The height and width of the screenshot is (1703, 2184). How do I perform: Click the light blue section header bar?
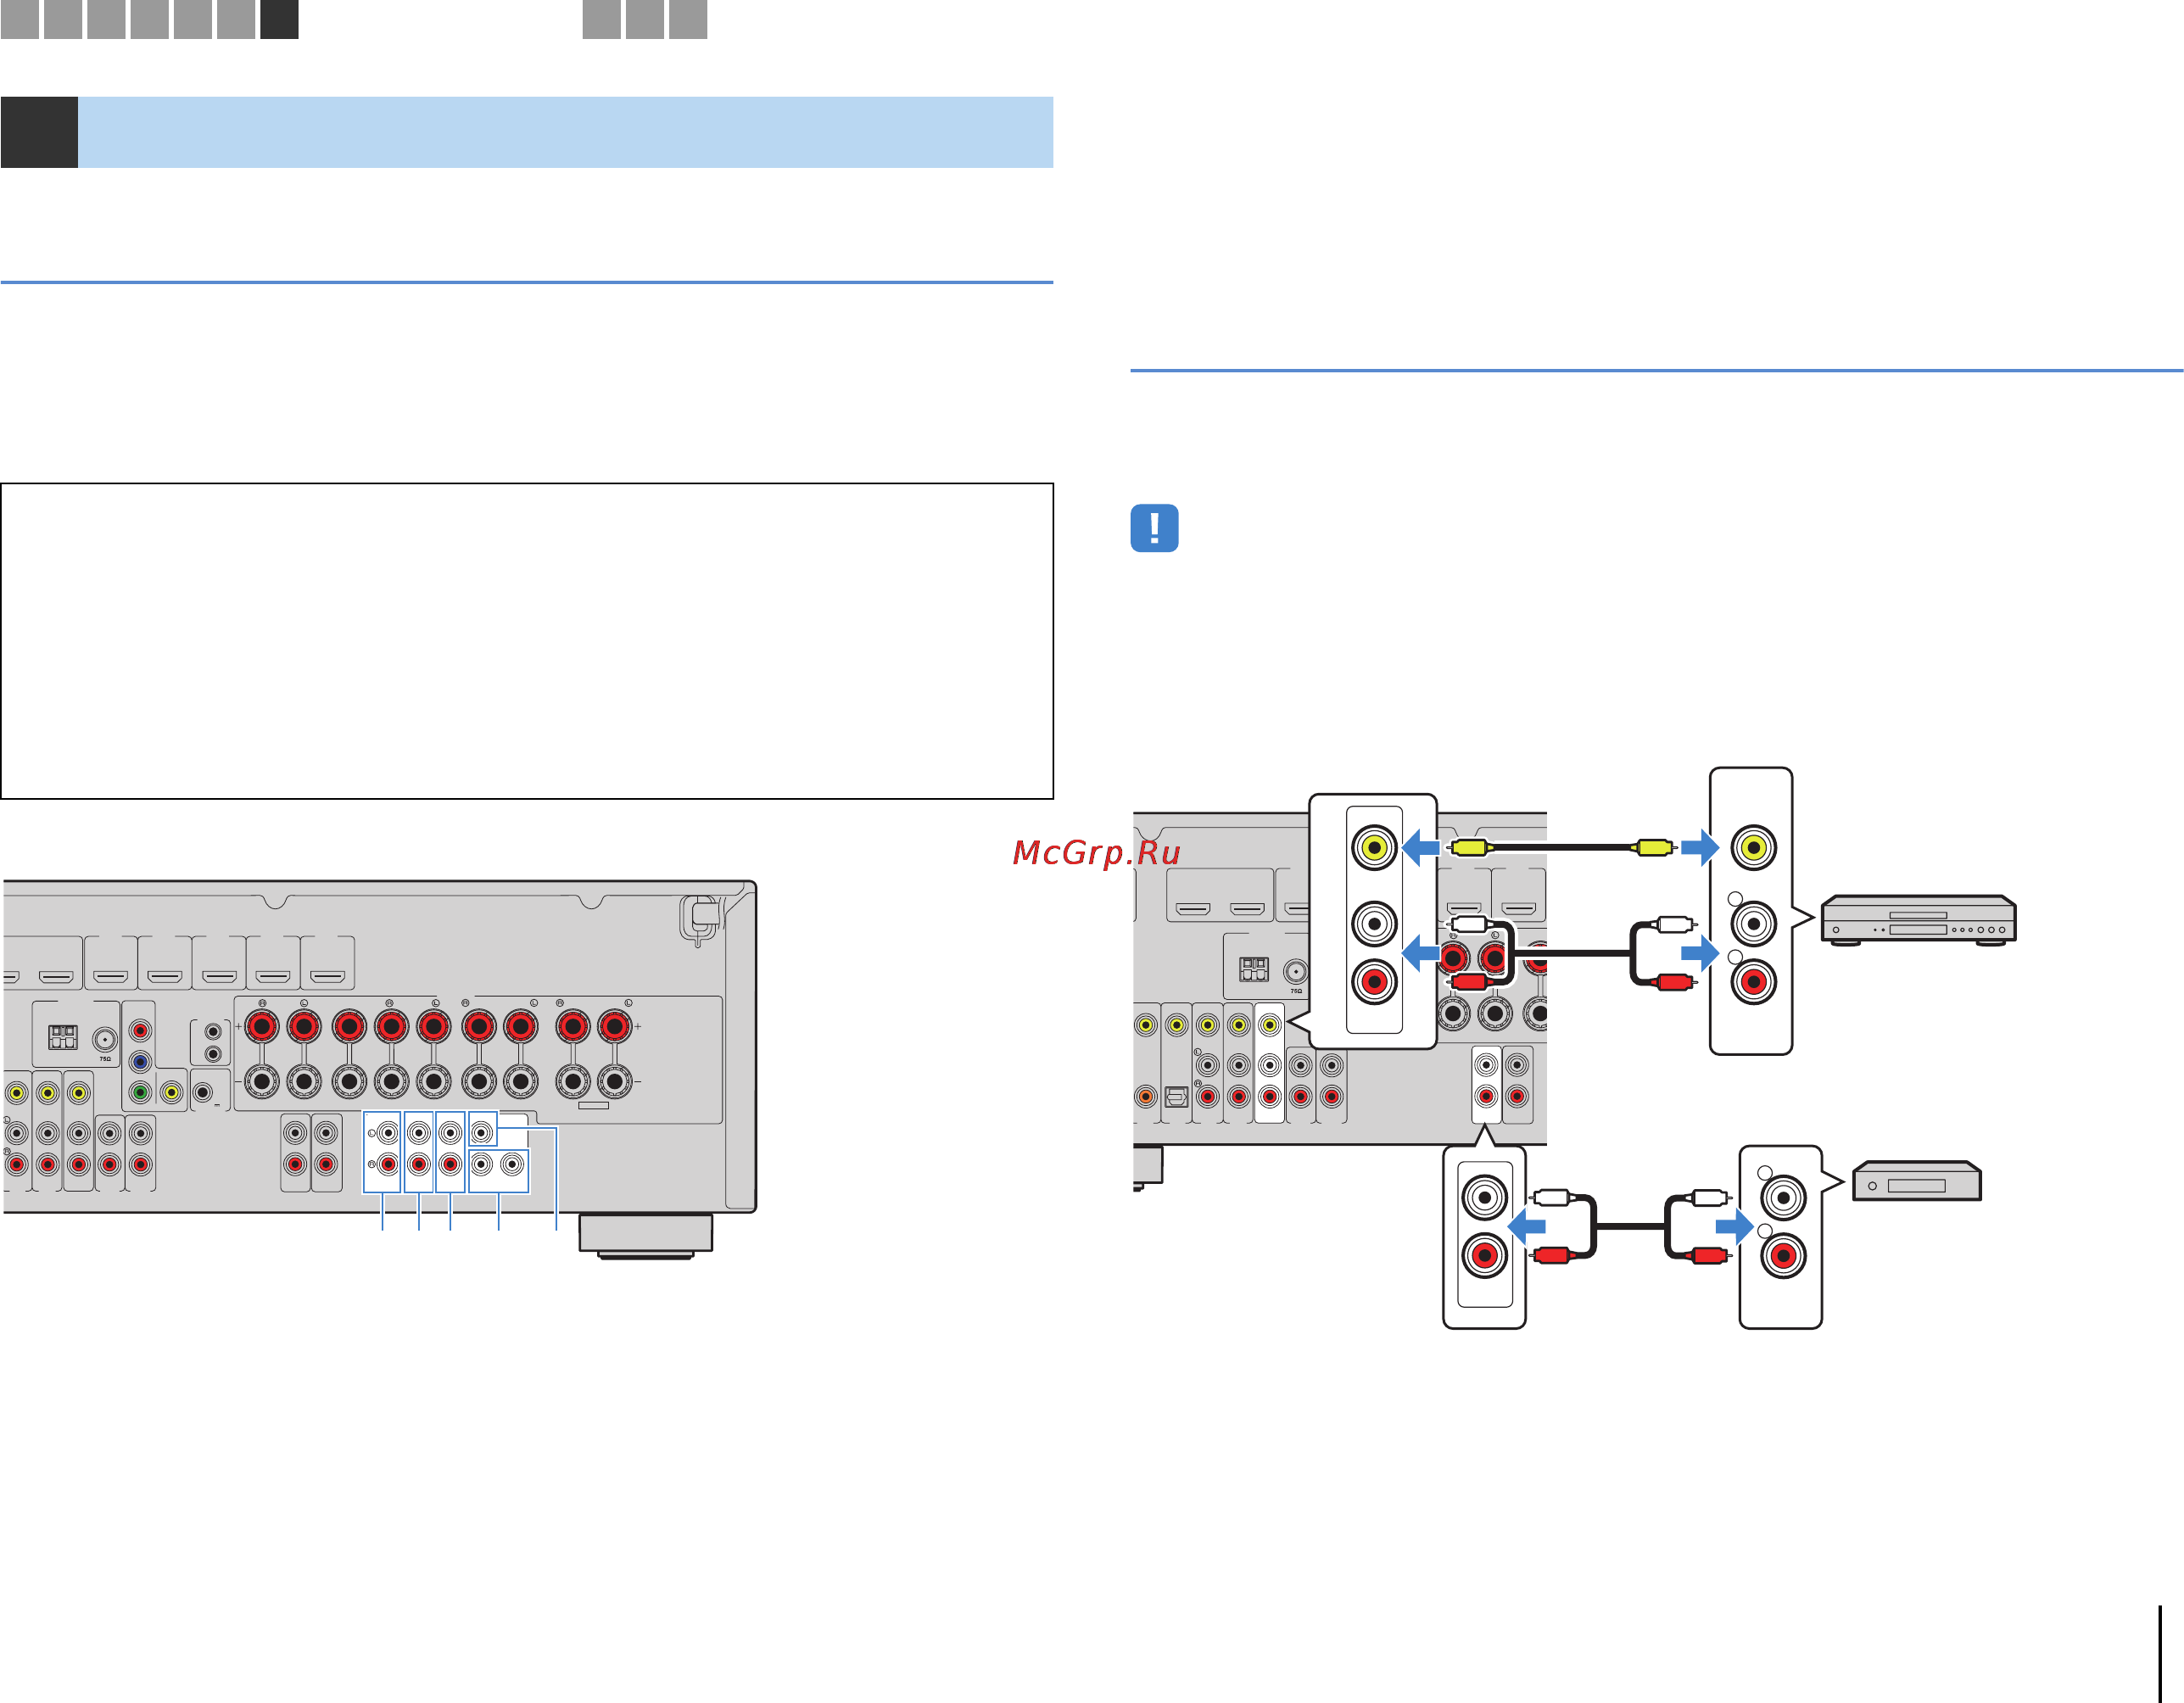pyautogui.click(x=565, y=132)
